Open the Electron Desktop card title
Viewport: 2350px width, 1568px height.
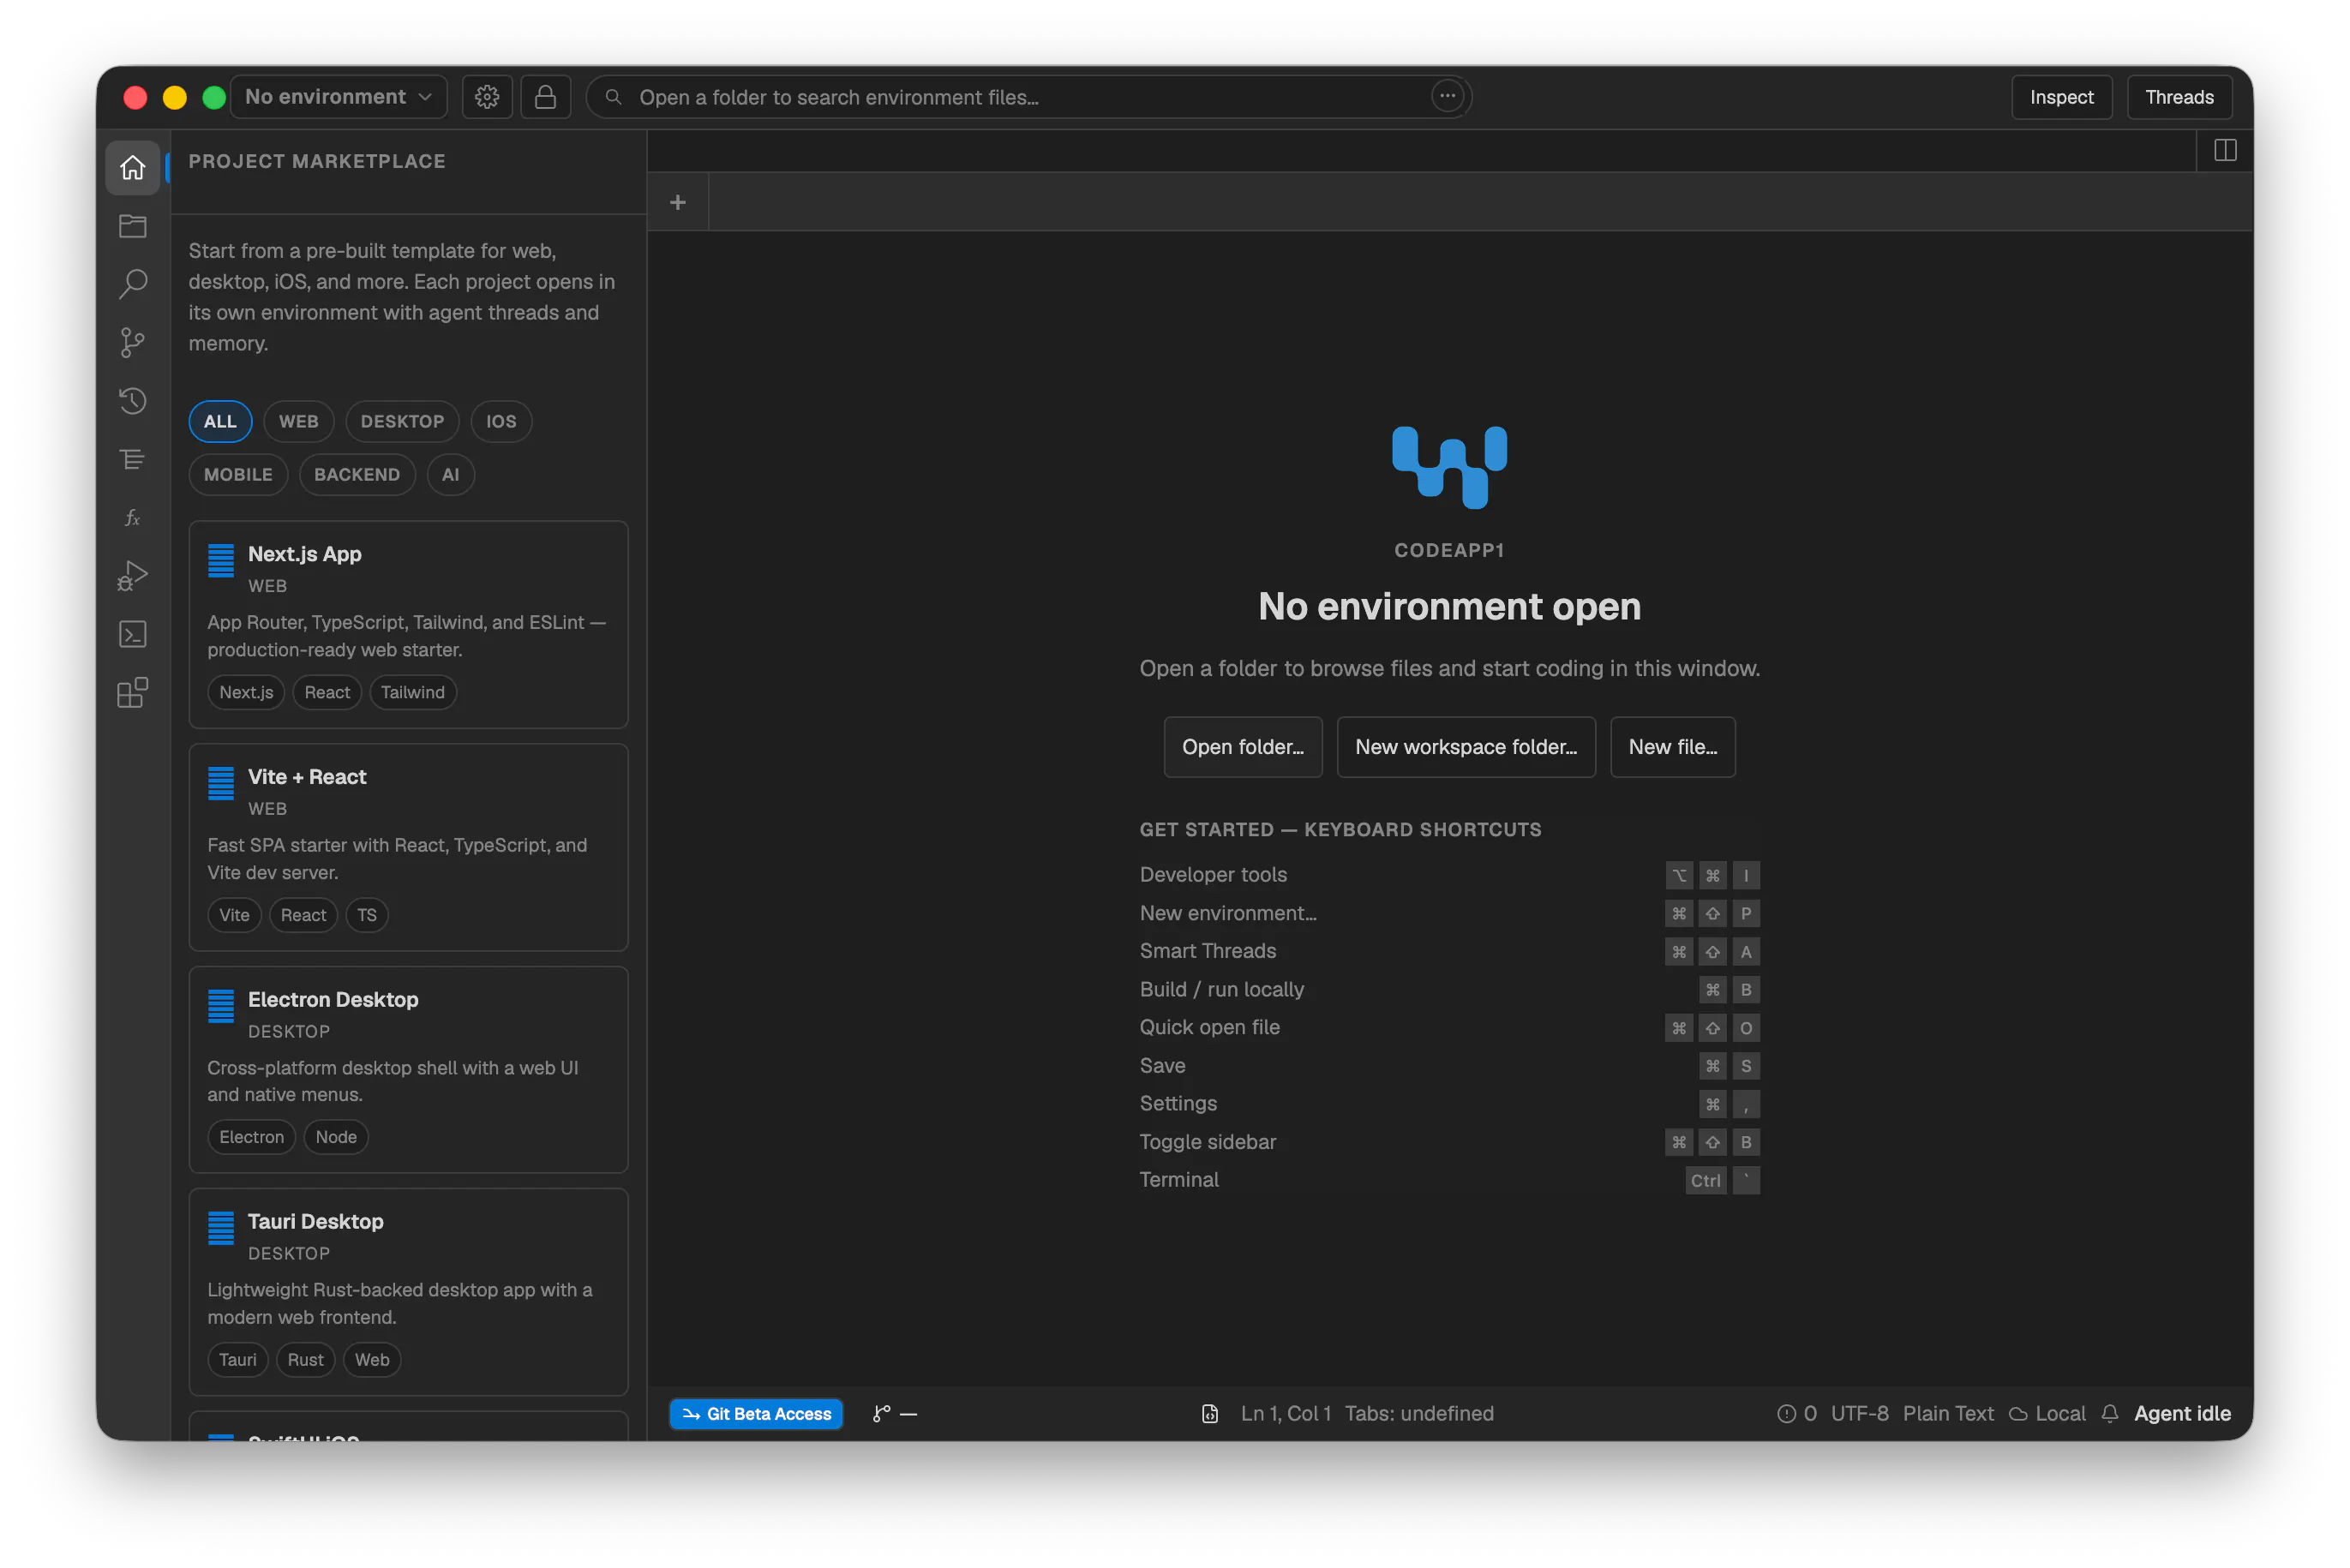(x=333, y=999)
